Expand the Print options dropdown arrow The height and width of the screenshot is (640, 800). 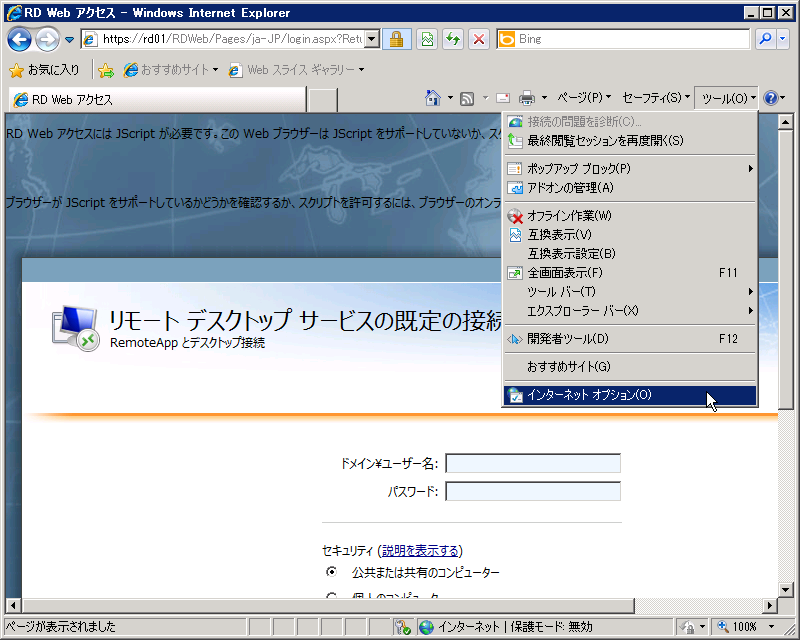click(x=544, y=98)
